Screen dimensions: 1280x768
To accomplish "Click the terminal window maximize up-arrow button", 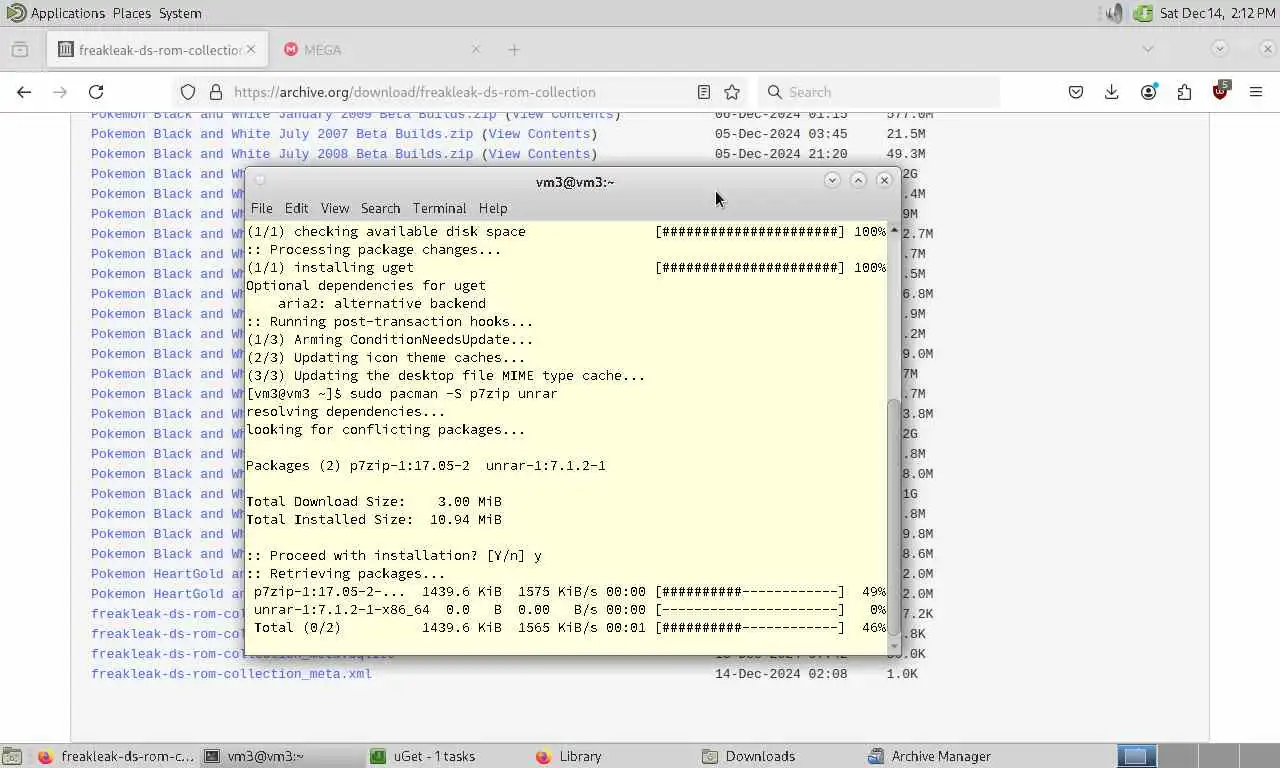I will (x=858, y=180).
